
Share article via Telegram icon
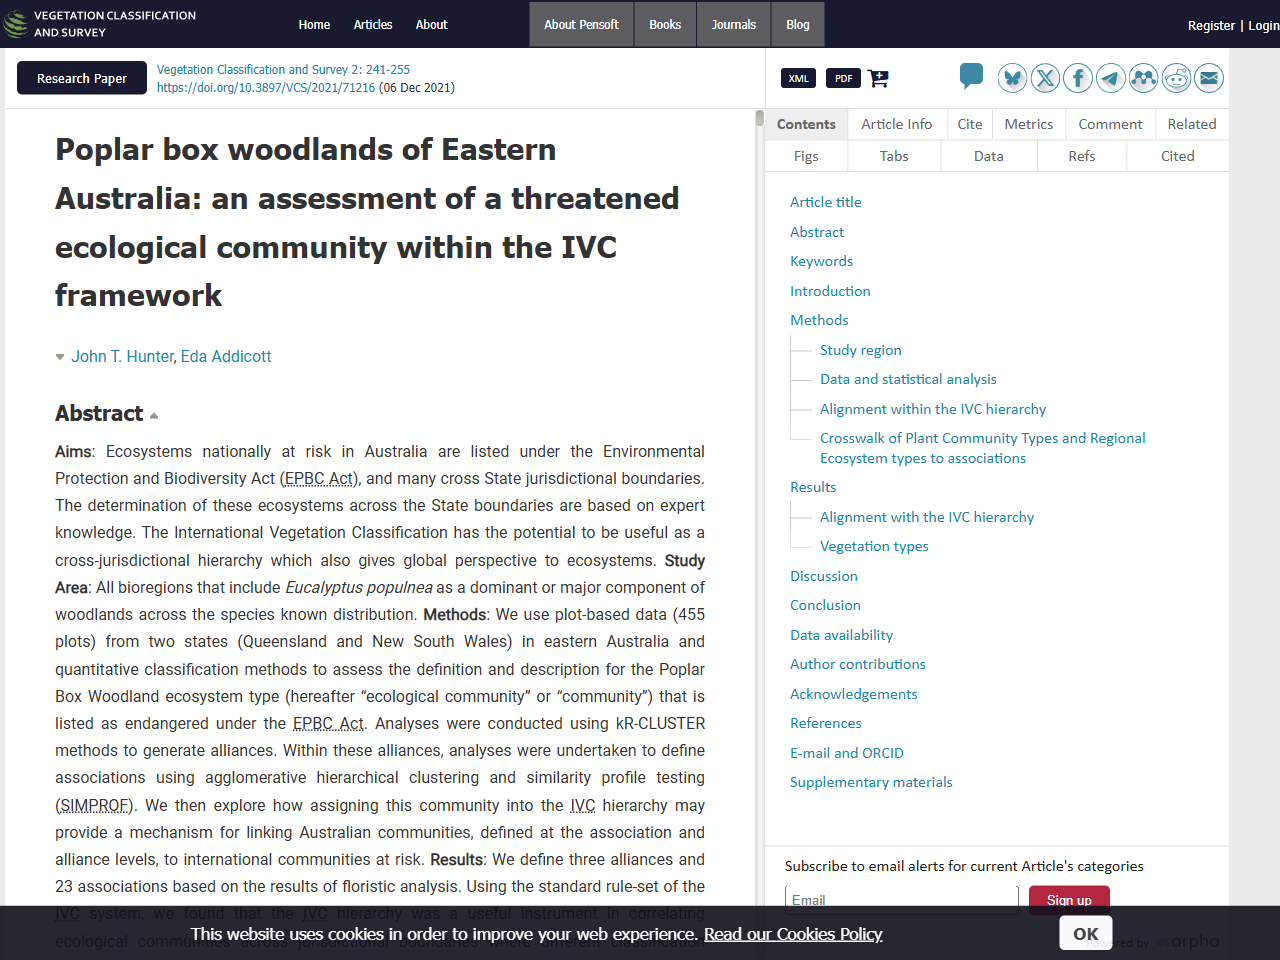(x=1111, y=78)
